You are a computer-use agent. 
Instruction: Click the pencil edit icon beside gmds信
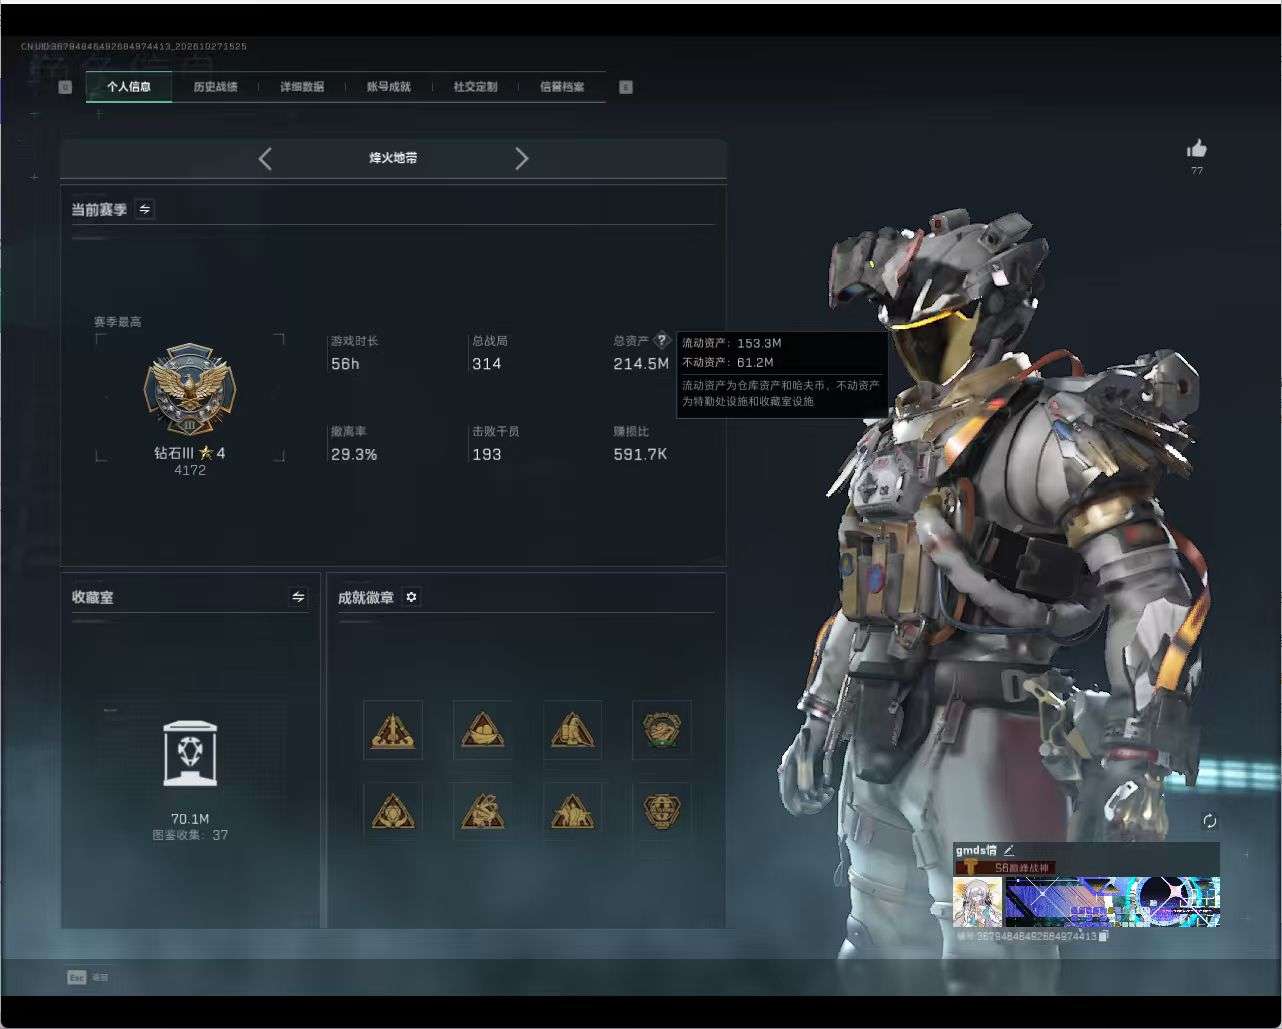tap(1008, 850)
